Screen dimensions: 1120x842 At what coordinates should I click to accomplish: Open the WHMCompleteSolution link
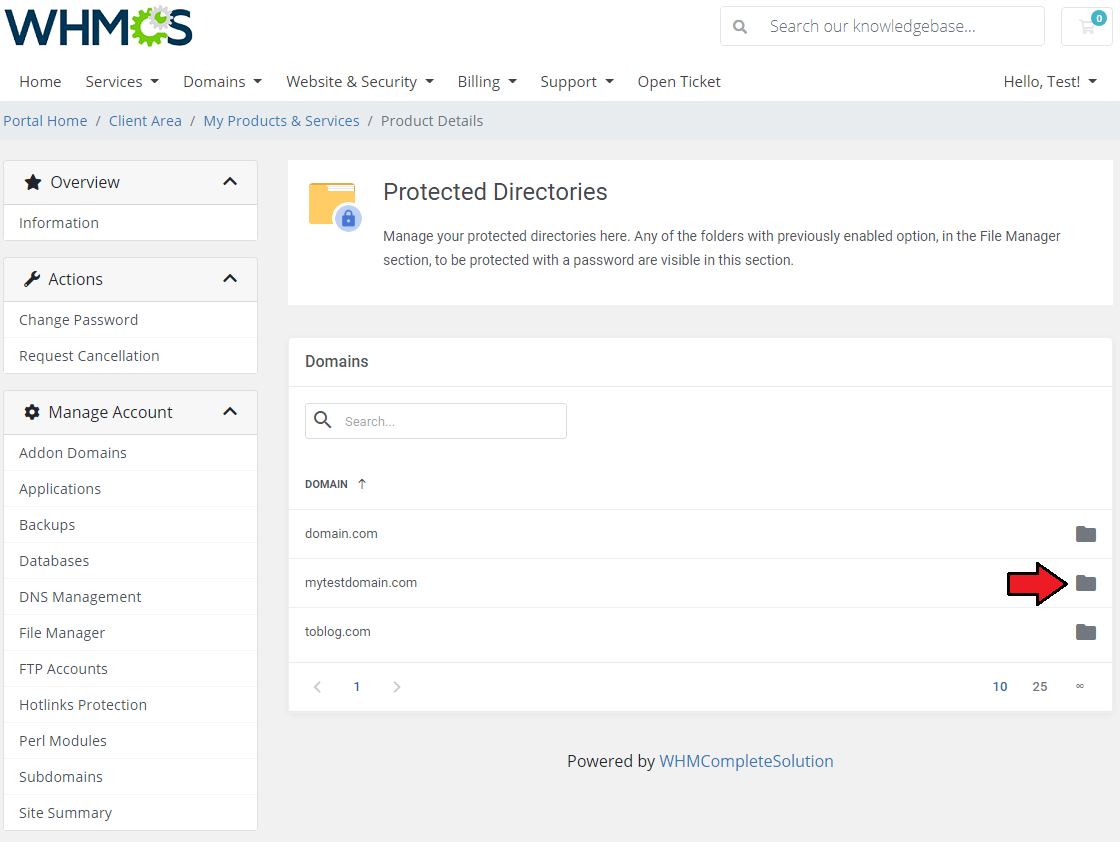point(746,761)
